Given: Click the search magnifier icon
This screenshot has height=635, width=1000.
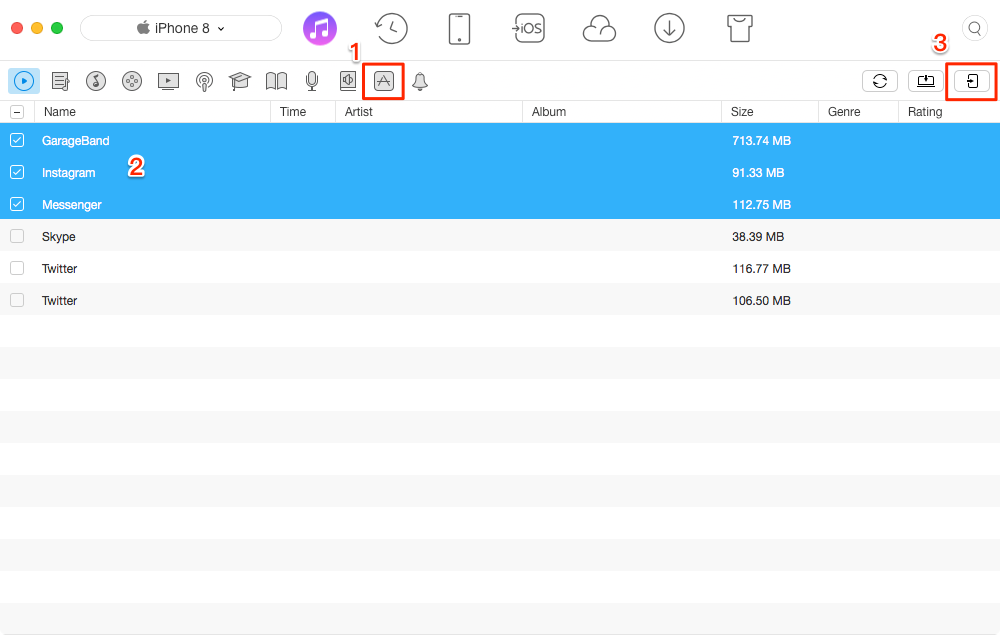Looking at the screenshot, I should pyautogui.click(x=974, y=28).
